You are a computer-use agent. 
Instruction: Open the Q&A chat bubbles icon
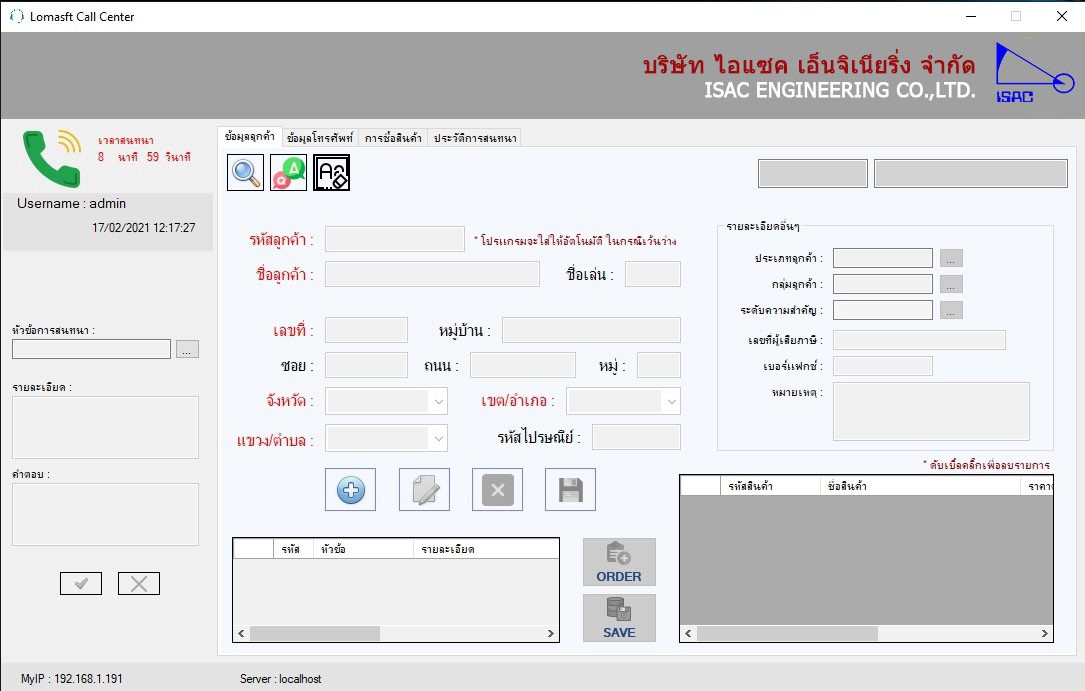click(289, 173)
